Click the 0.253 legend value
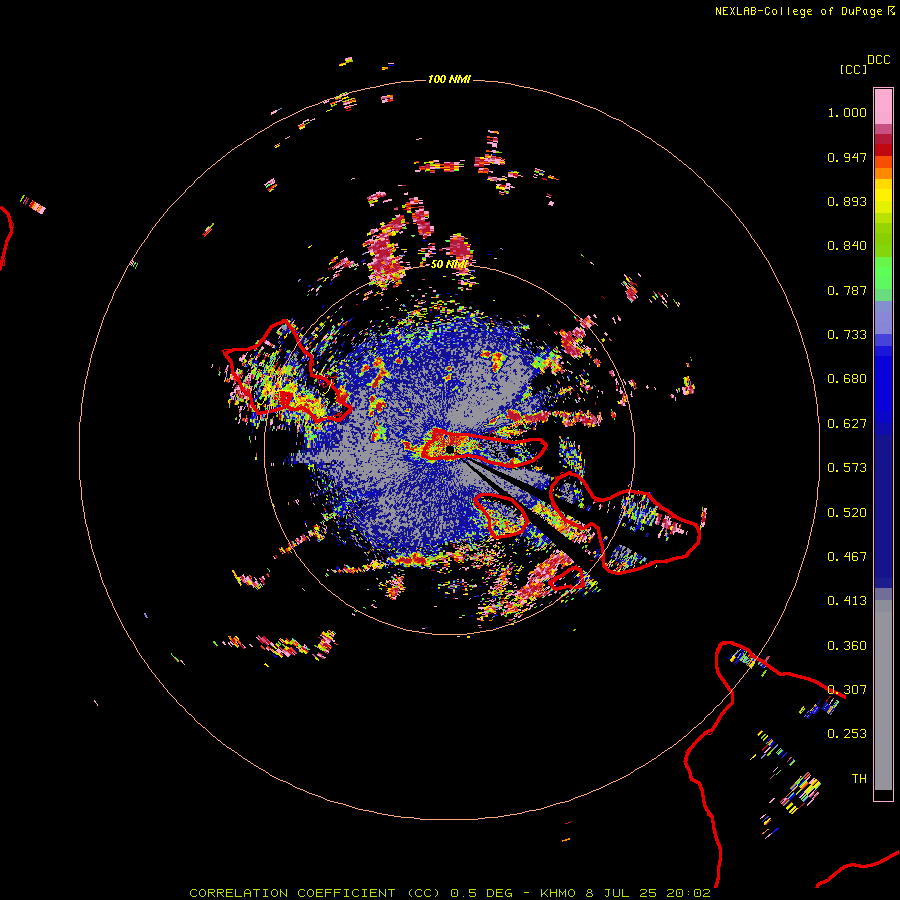900x900 pixels. [x=847, y=734]
